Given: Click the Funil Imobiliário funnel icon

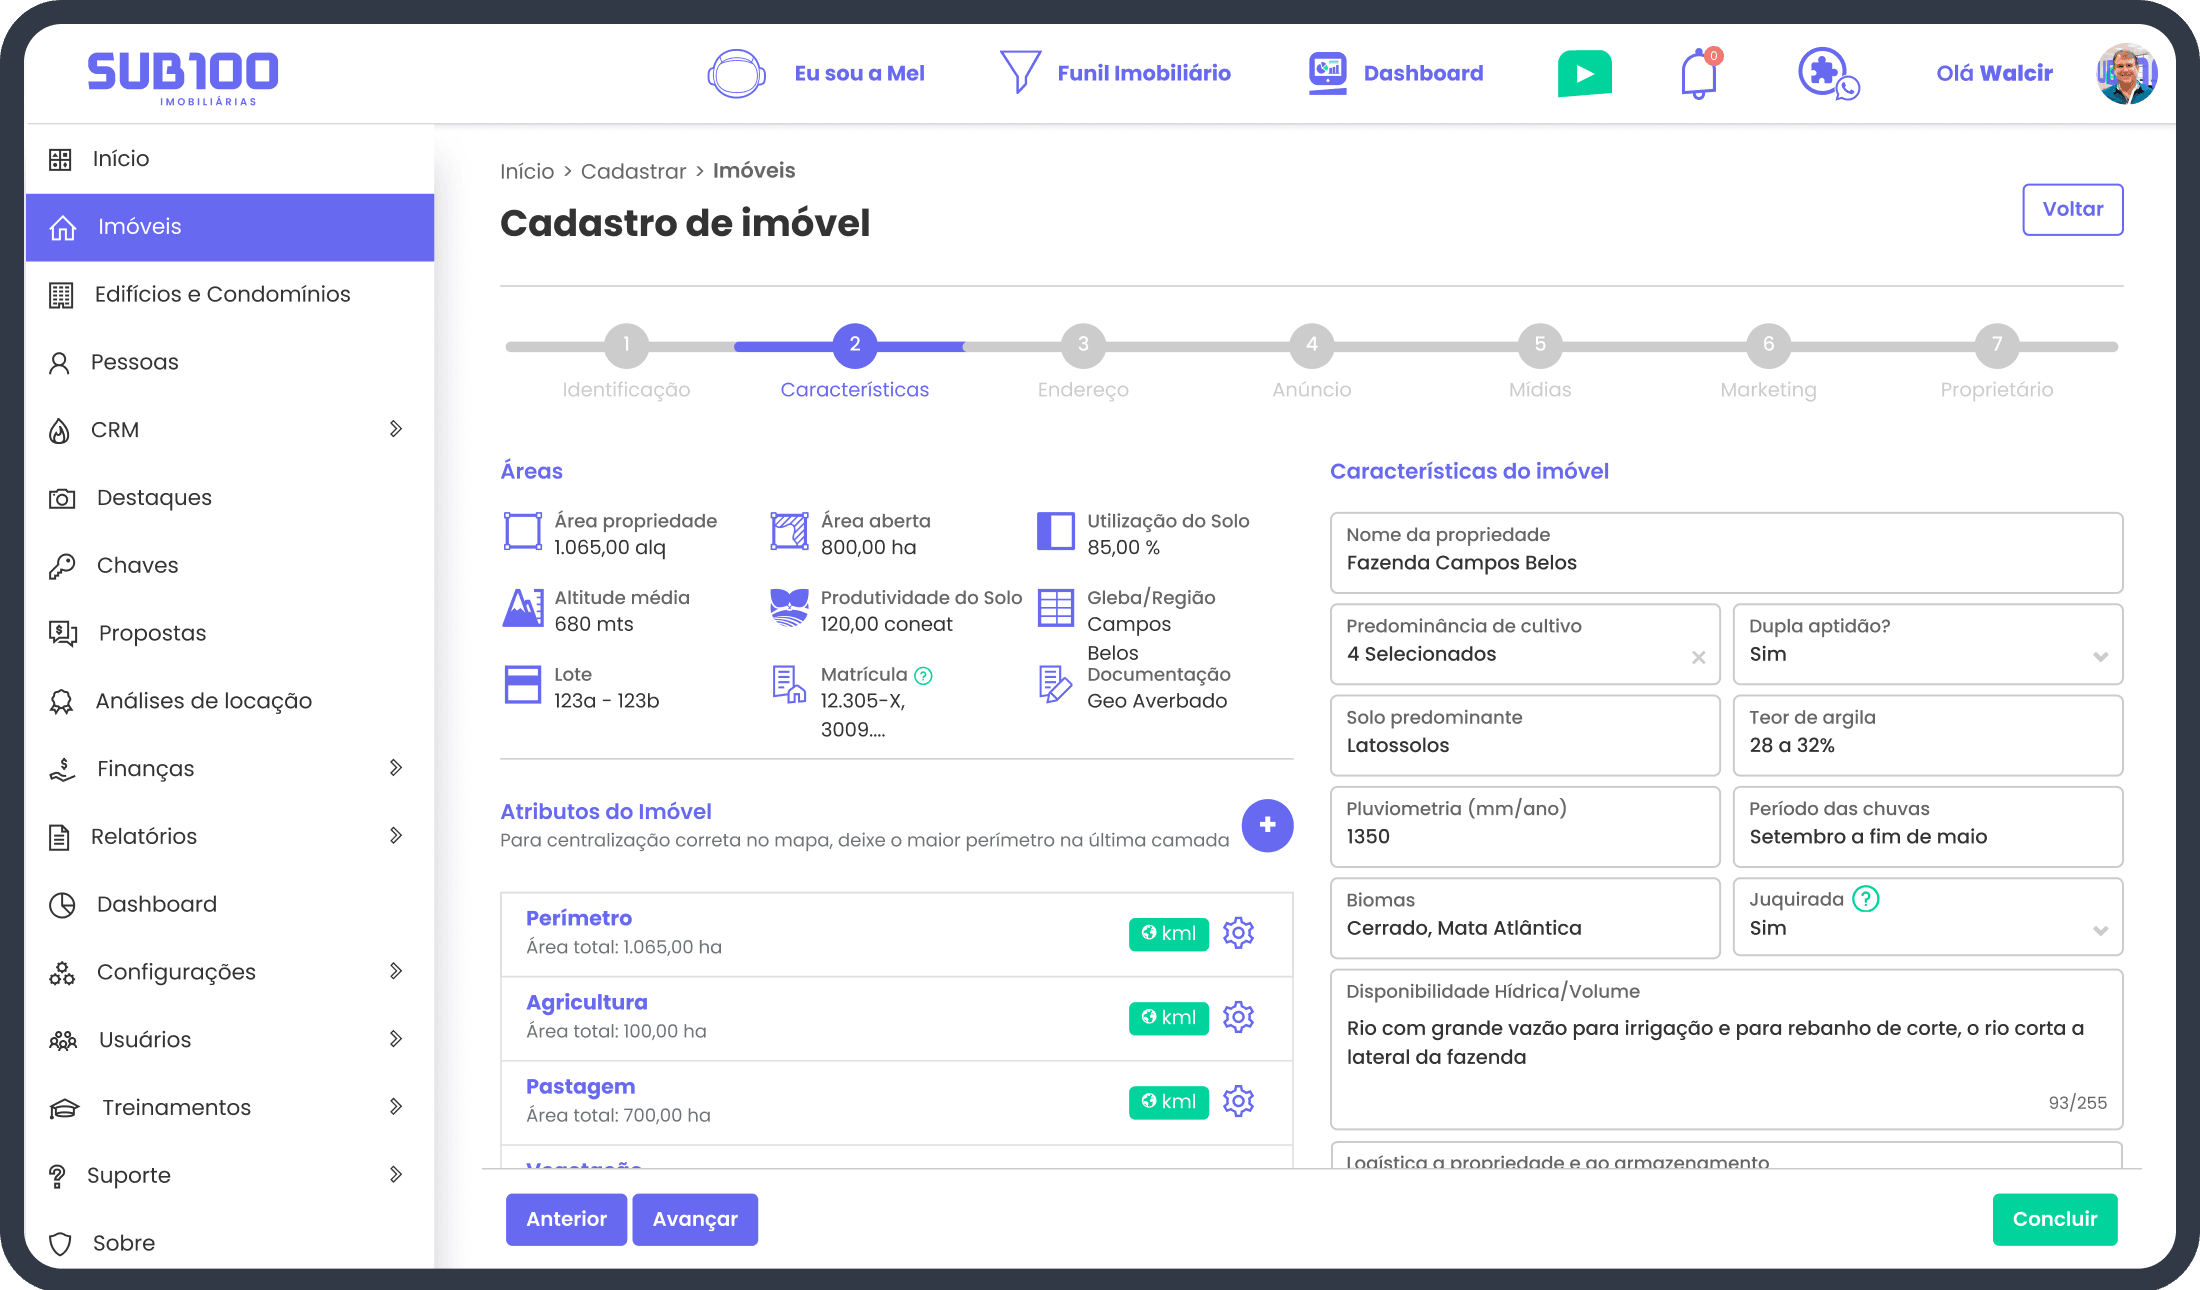Looking at the screenshot, I should (1020, 72).
